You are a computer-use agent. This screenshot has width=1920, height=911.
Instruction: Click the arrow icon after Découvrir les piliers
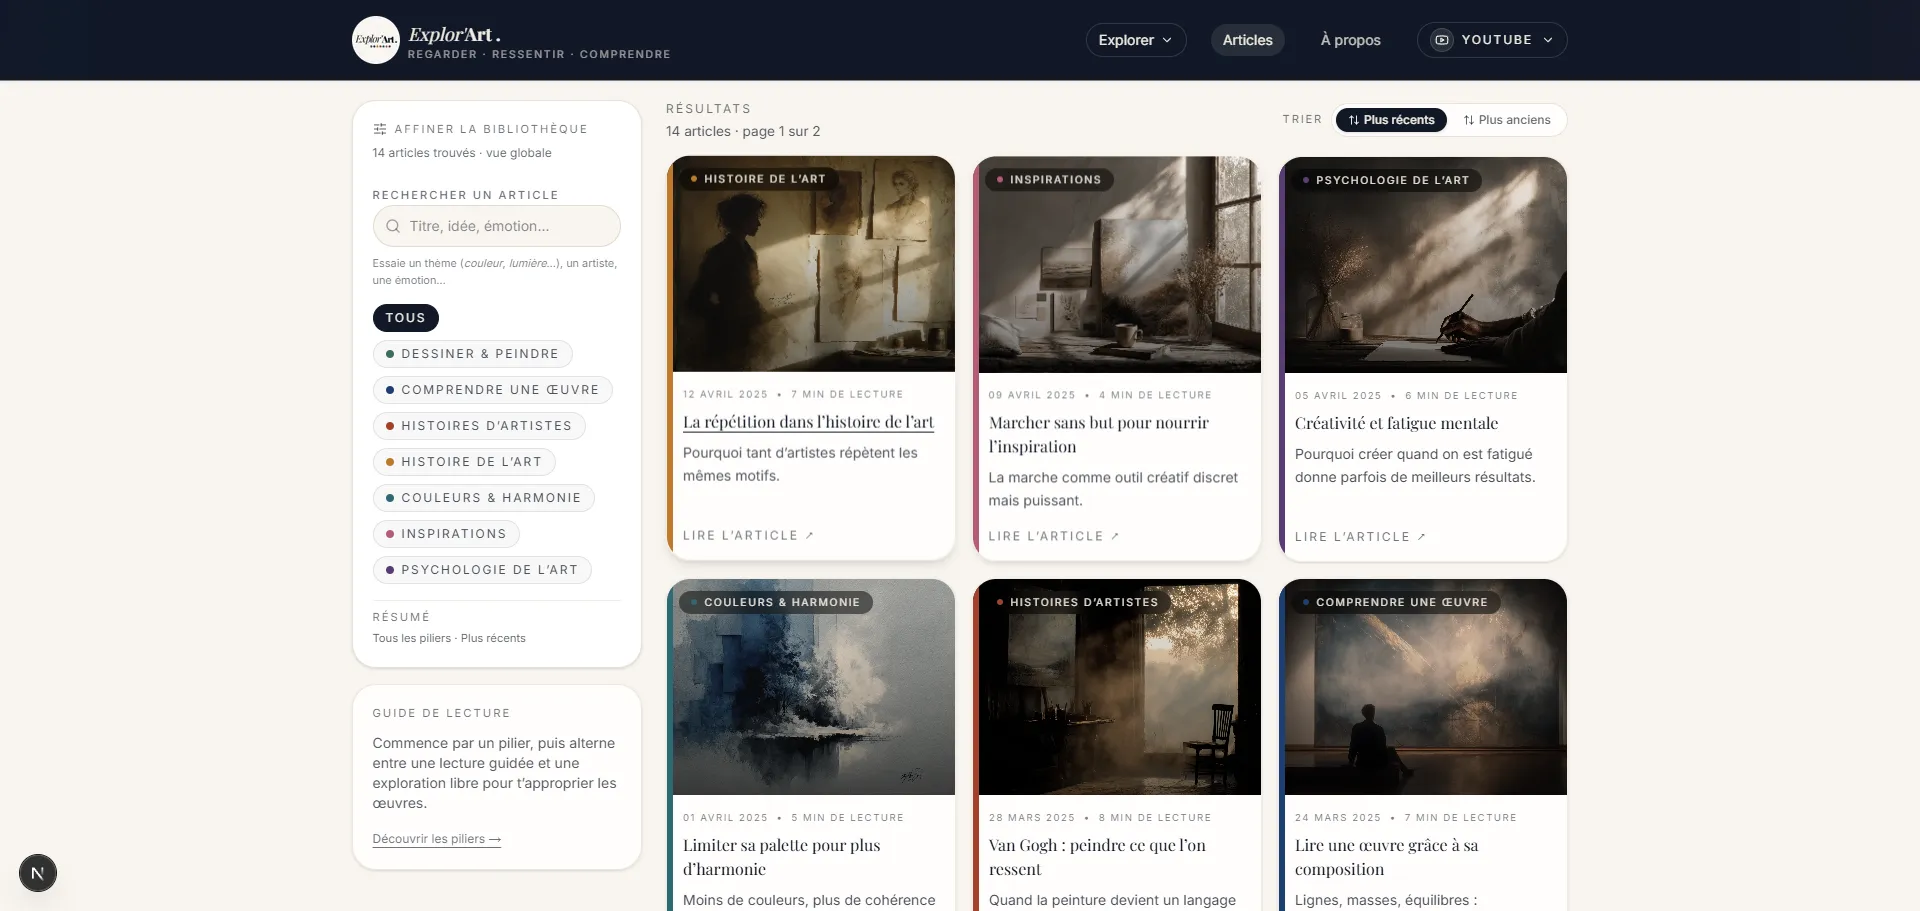tap(494, 839)
